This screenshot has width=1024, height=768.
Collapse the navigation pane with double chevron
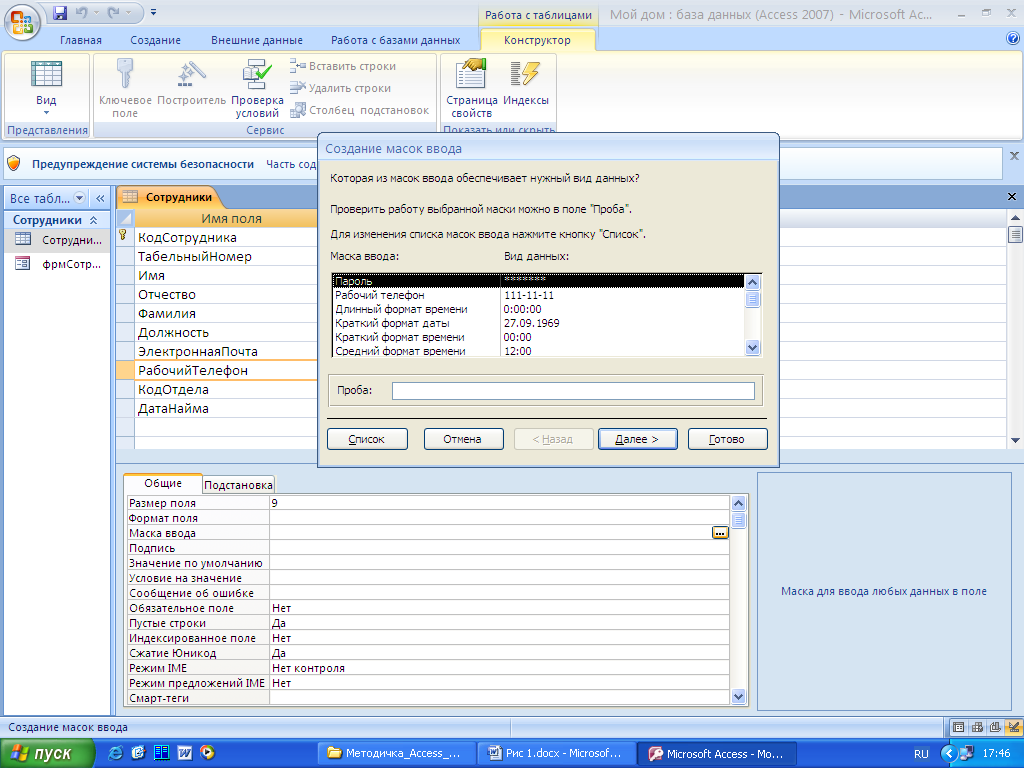pyautogui.click(x=100, y=198)
